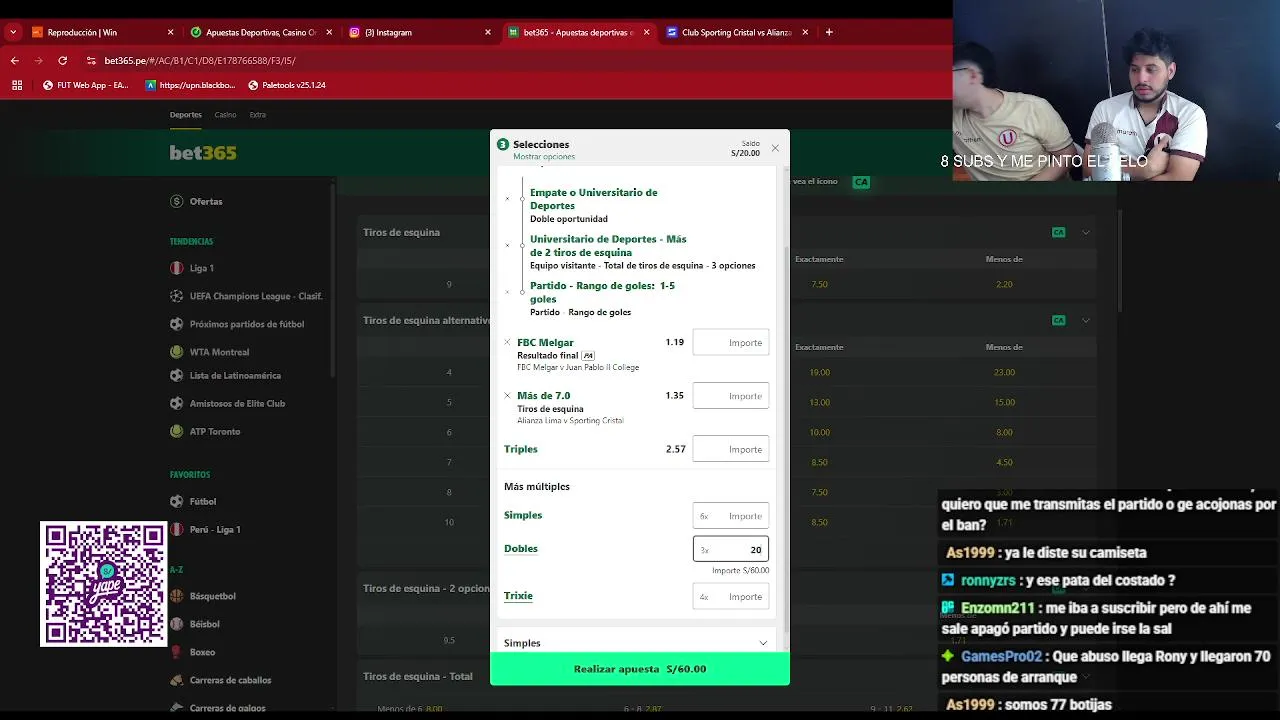Reload the bet365 page
Viewport: 1280px width, 720px height.
tap(62, 60)
